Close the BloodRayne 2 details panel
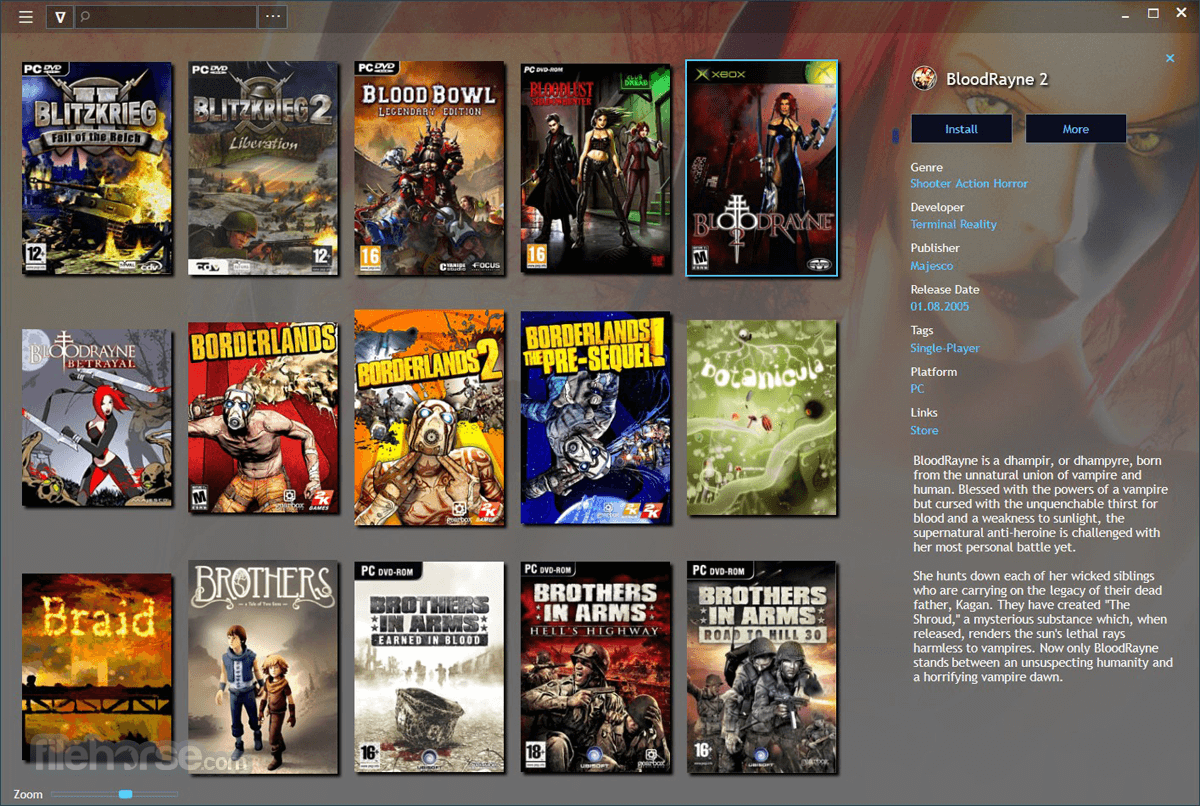 click(1170, 58)
